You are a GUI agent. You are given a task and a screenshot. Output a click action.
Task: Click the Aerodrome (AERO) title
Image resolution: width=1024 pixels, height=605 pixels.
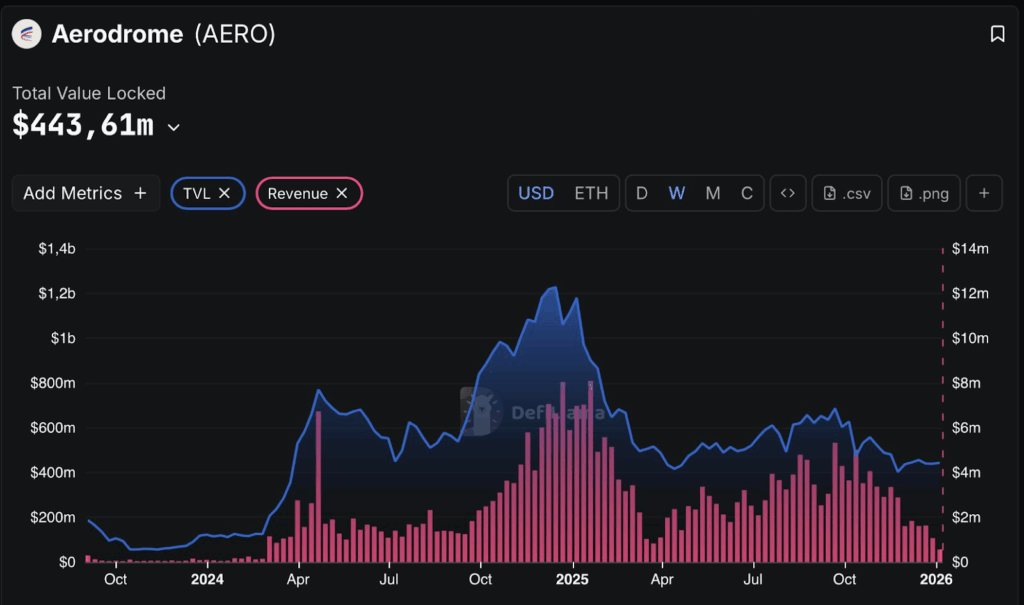click(x=163, y=34)
